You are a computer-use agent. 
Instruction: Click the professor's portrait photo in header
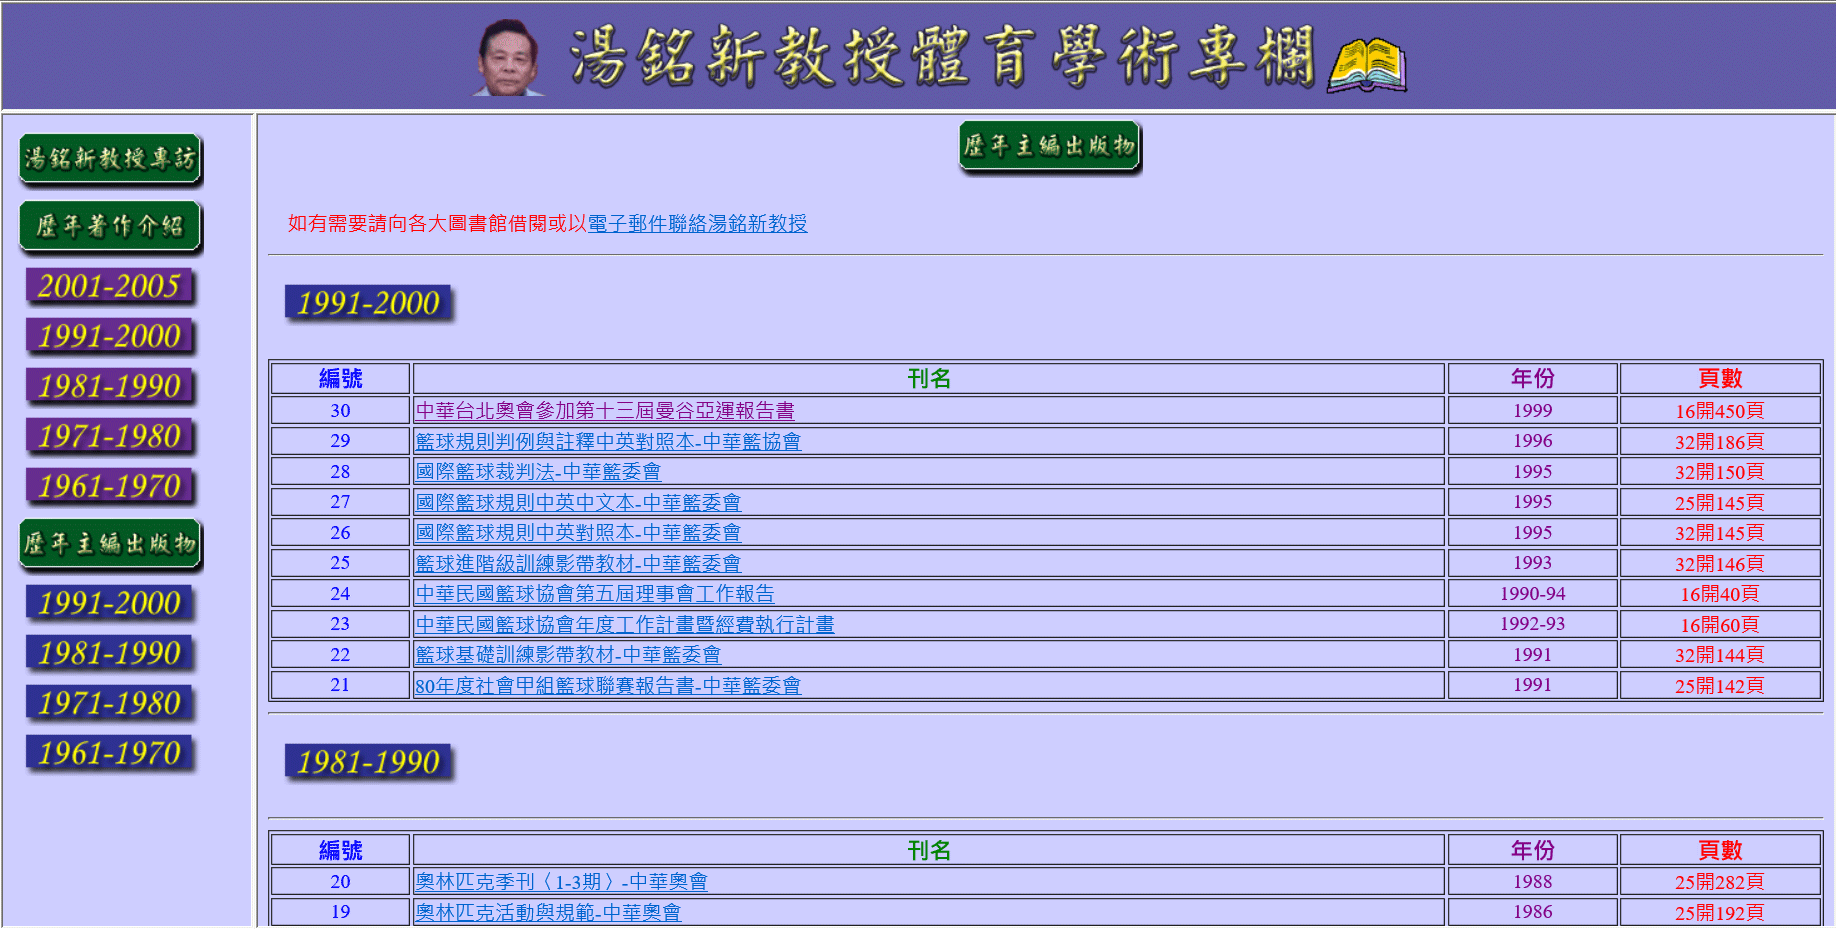(509, 57)
